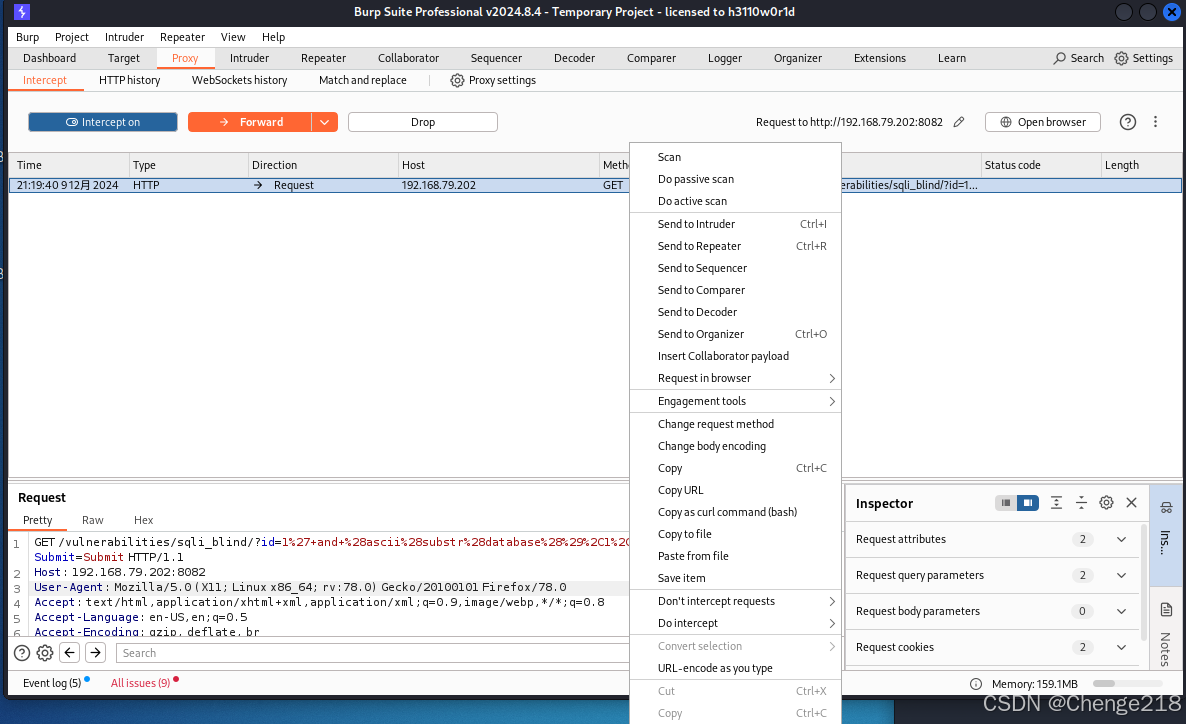Open the Match and replace tab
Viewport: 1186px width, 724px height.
pos(362,80)
